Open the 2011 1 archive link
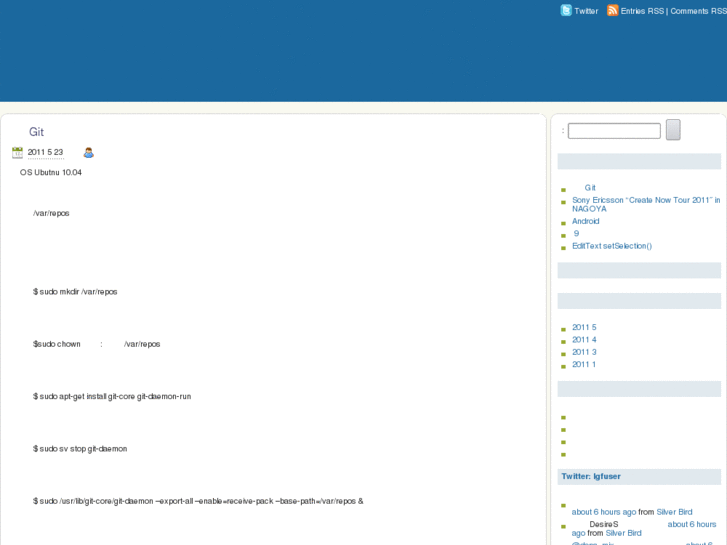The height and width of the screenshot is (545, 727). 584,364
